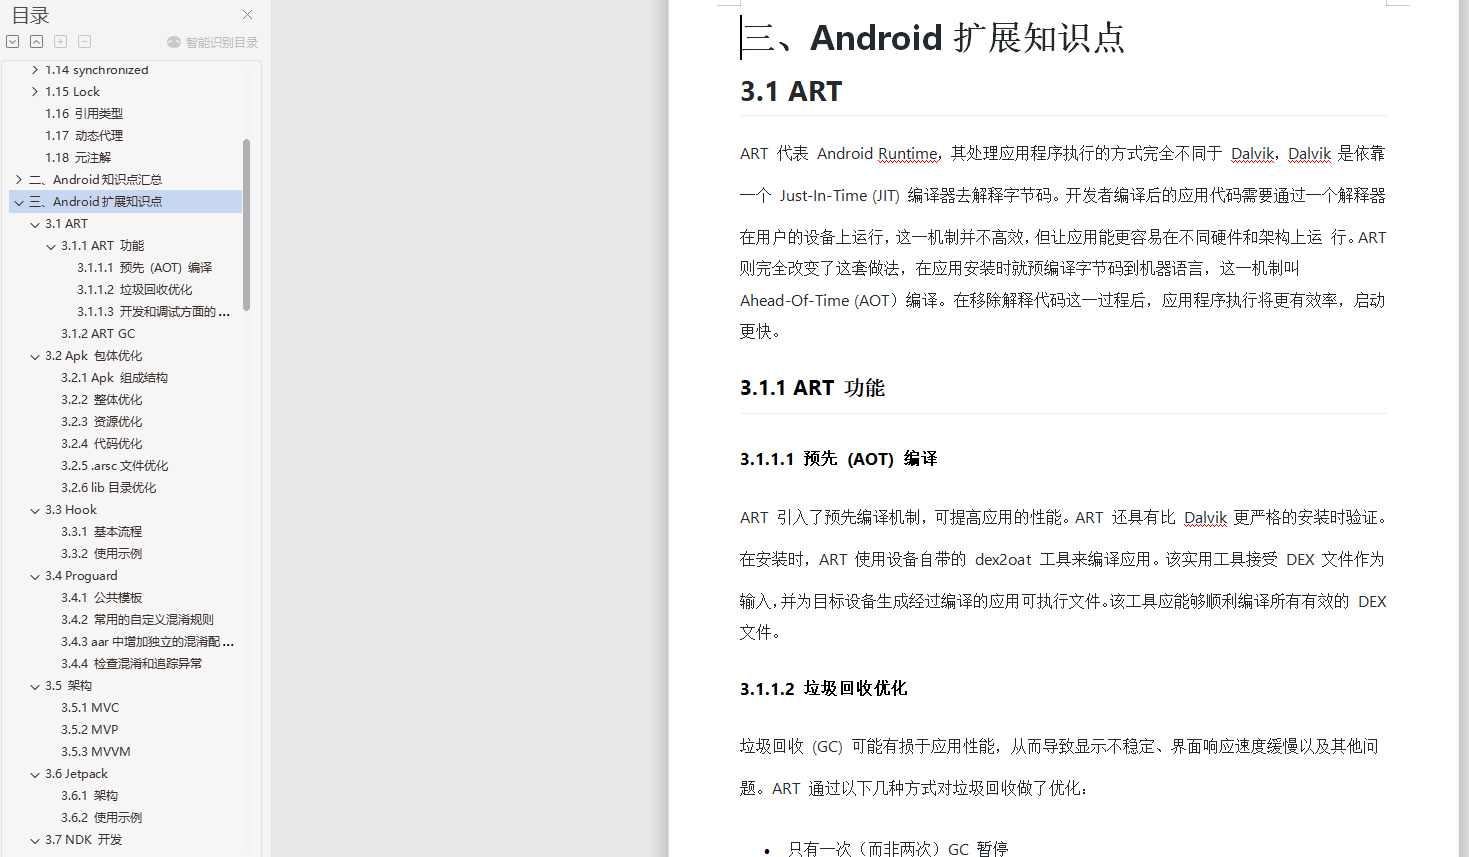The height and width of the screenshot is (857, 1469).
Task: Go to 3.4.4 检查混淆和追踪异常
Action: (x=132, y=664)
